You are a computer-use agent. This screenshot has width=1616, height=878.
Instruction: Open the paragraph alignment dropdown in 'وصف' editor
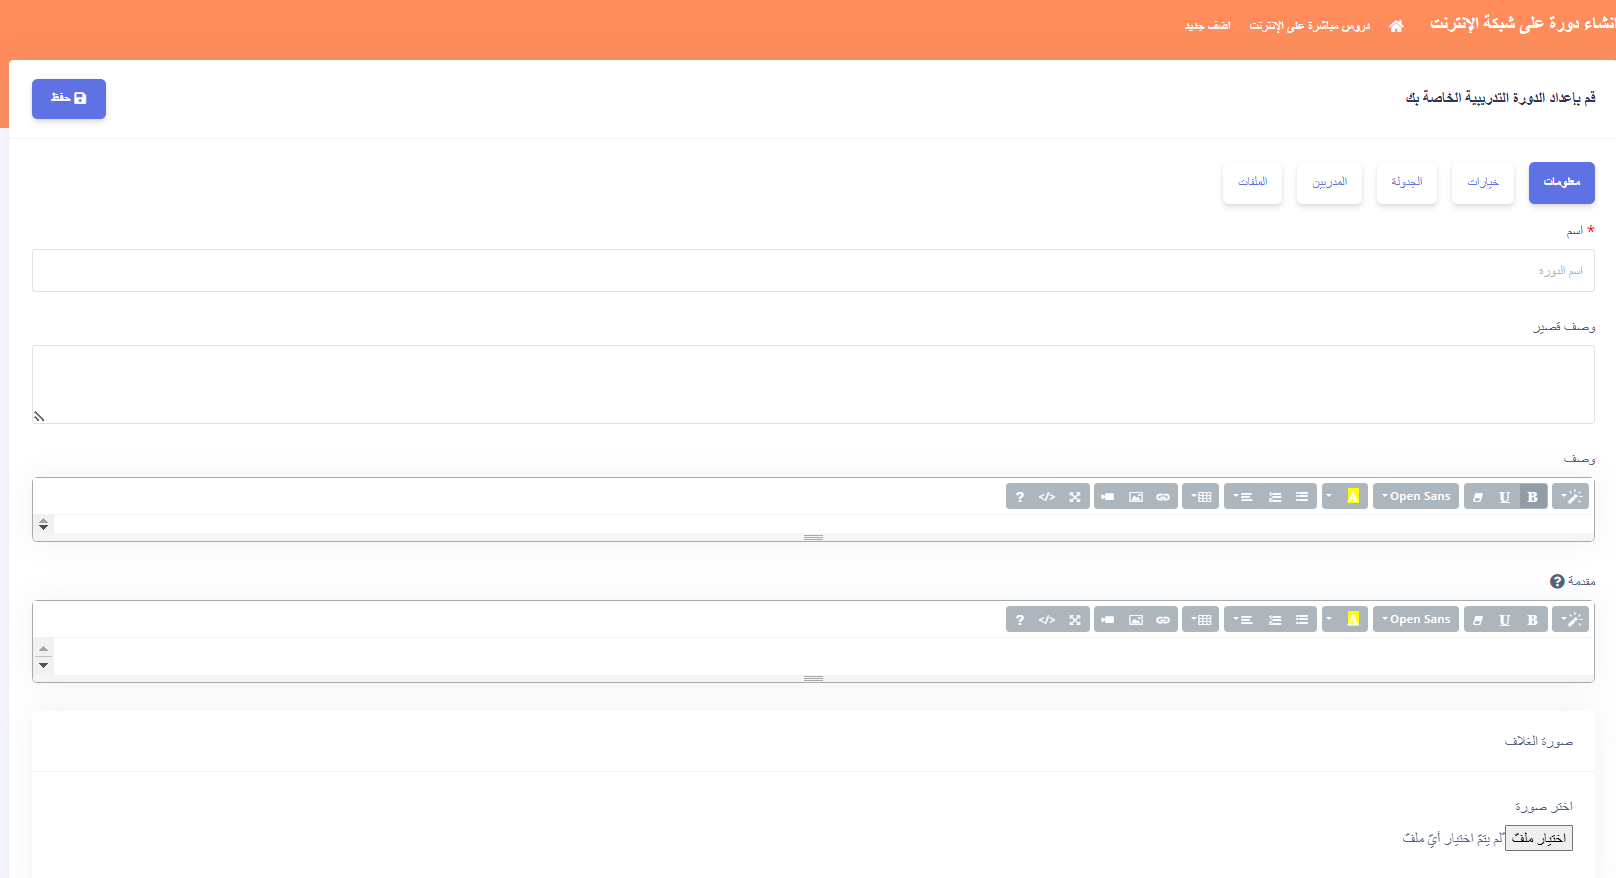point(1243,497)
